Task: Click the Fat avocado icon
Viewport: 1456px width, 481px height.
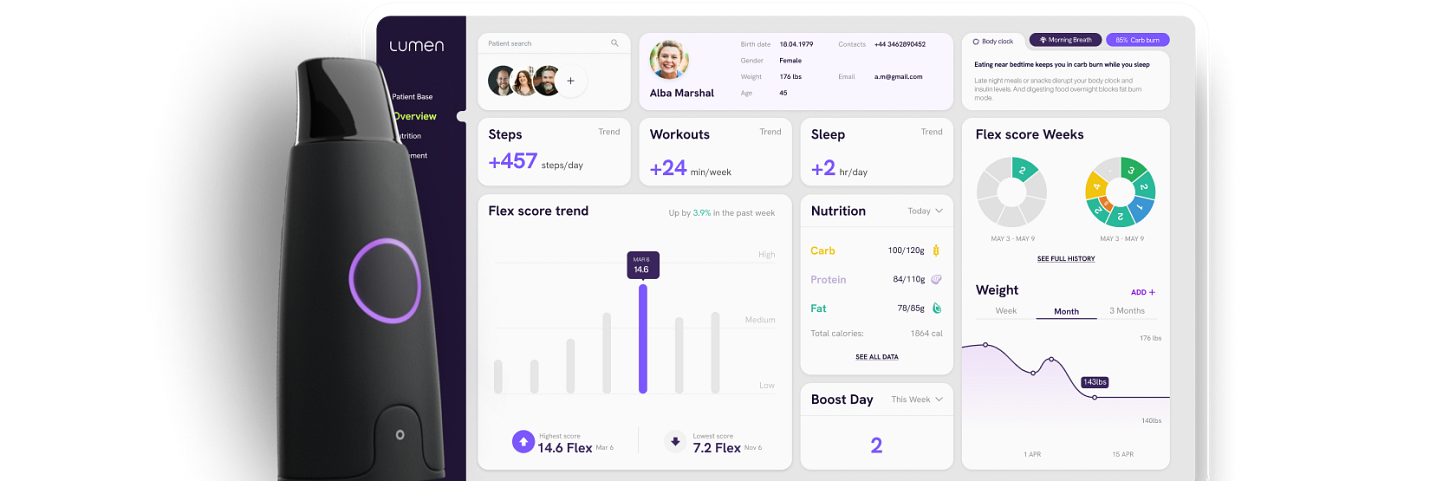Action: (x=937, y=308)
